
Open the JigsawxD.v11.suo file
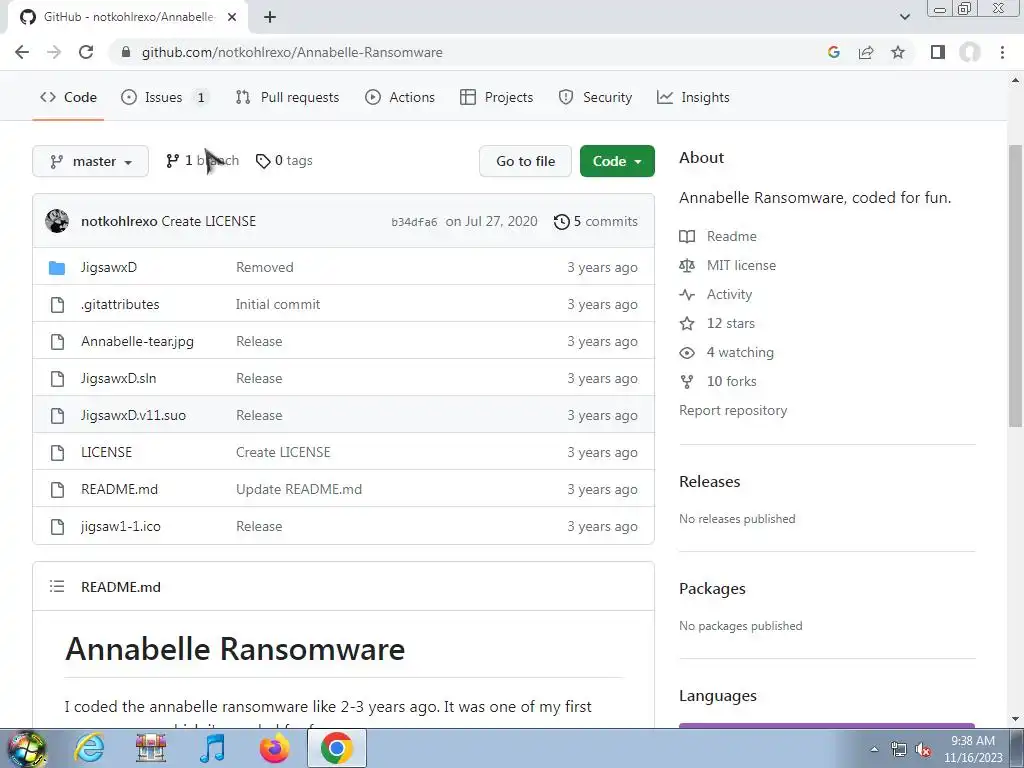(133, 415)
